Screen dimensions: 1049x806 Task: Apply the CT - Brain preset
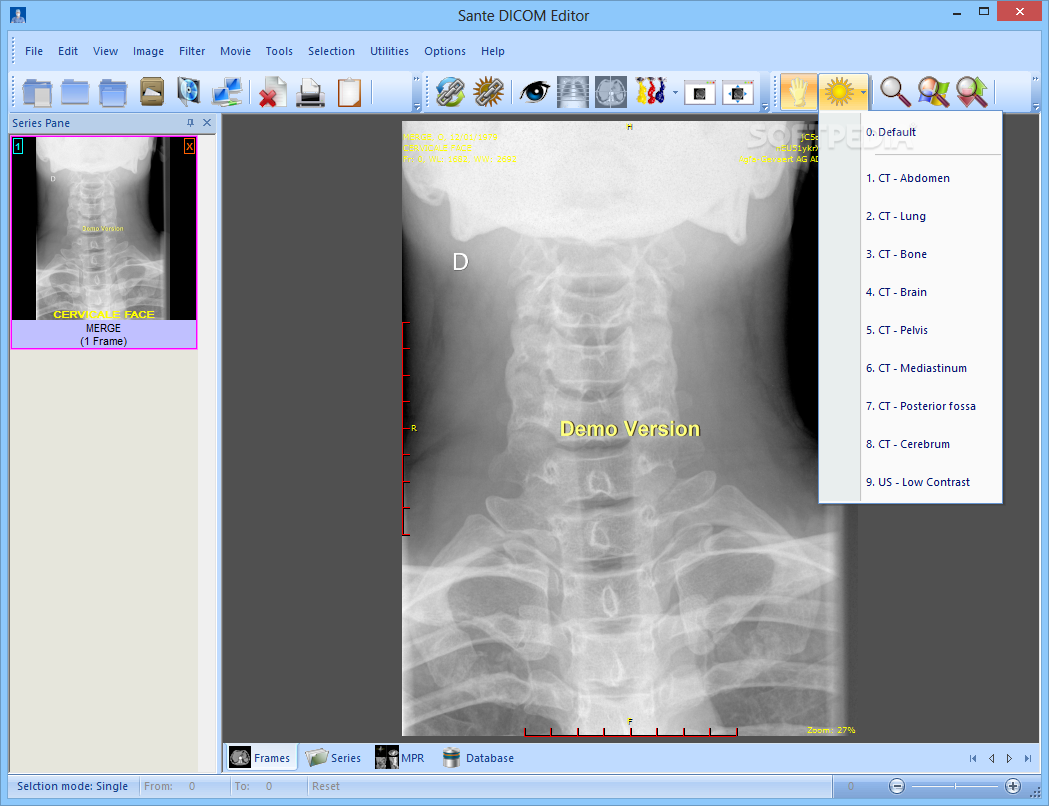tap(911, 292)
